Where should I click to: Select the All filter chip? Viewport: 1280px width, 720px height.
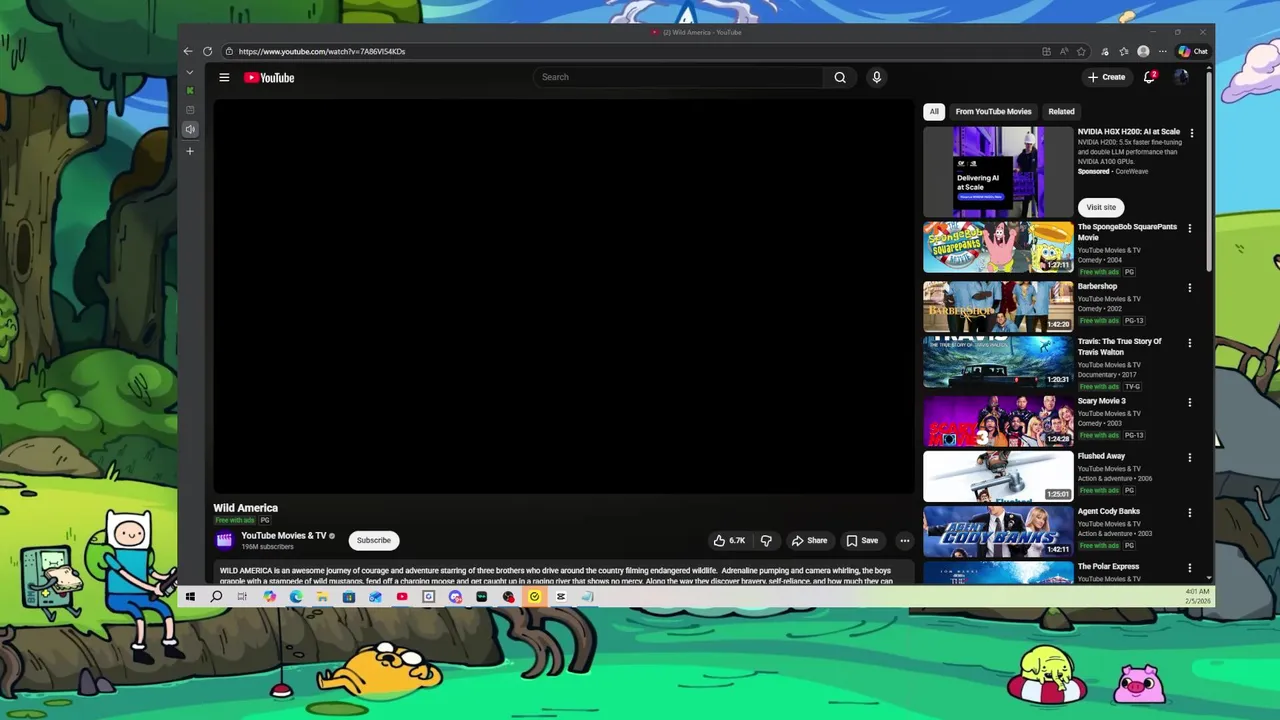click(x=934, y=111)
